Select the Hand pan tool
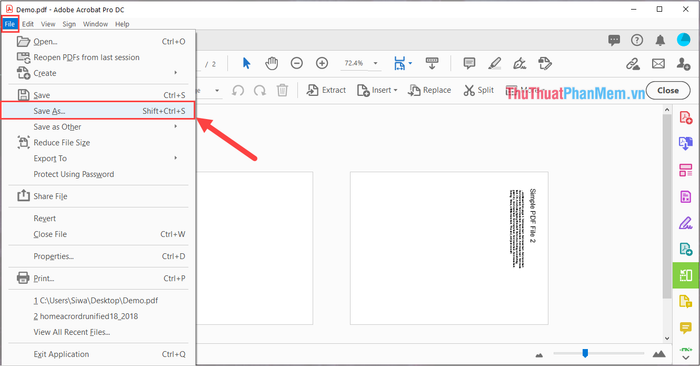 (271, 63)
